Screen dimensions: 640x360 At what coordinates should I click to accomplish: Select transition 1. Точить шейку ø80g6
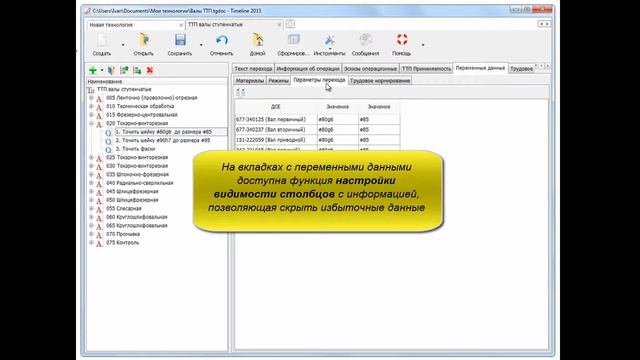point(164,132)
